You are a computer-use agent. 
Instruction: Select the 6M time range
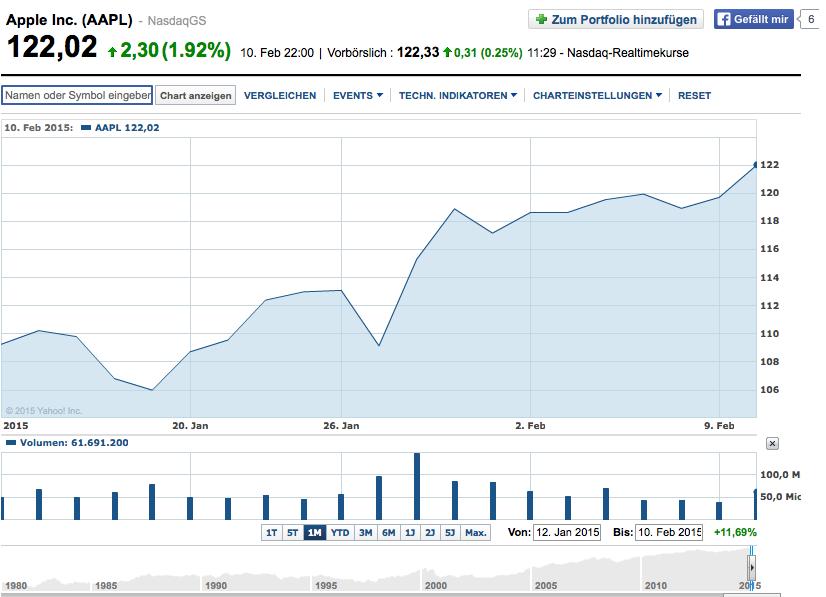click(389, 533)
